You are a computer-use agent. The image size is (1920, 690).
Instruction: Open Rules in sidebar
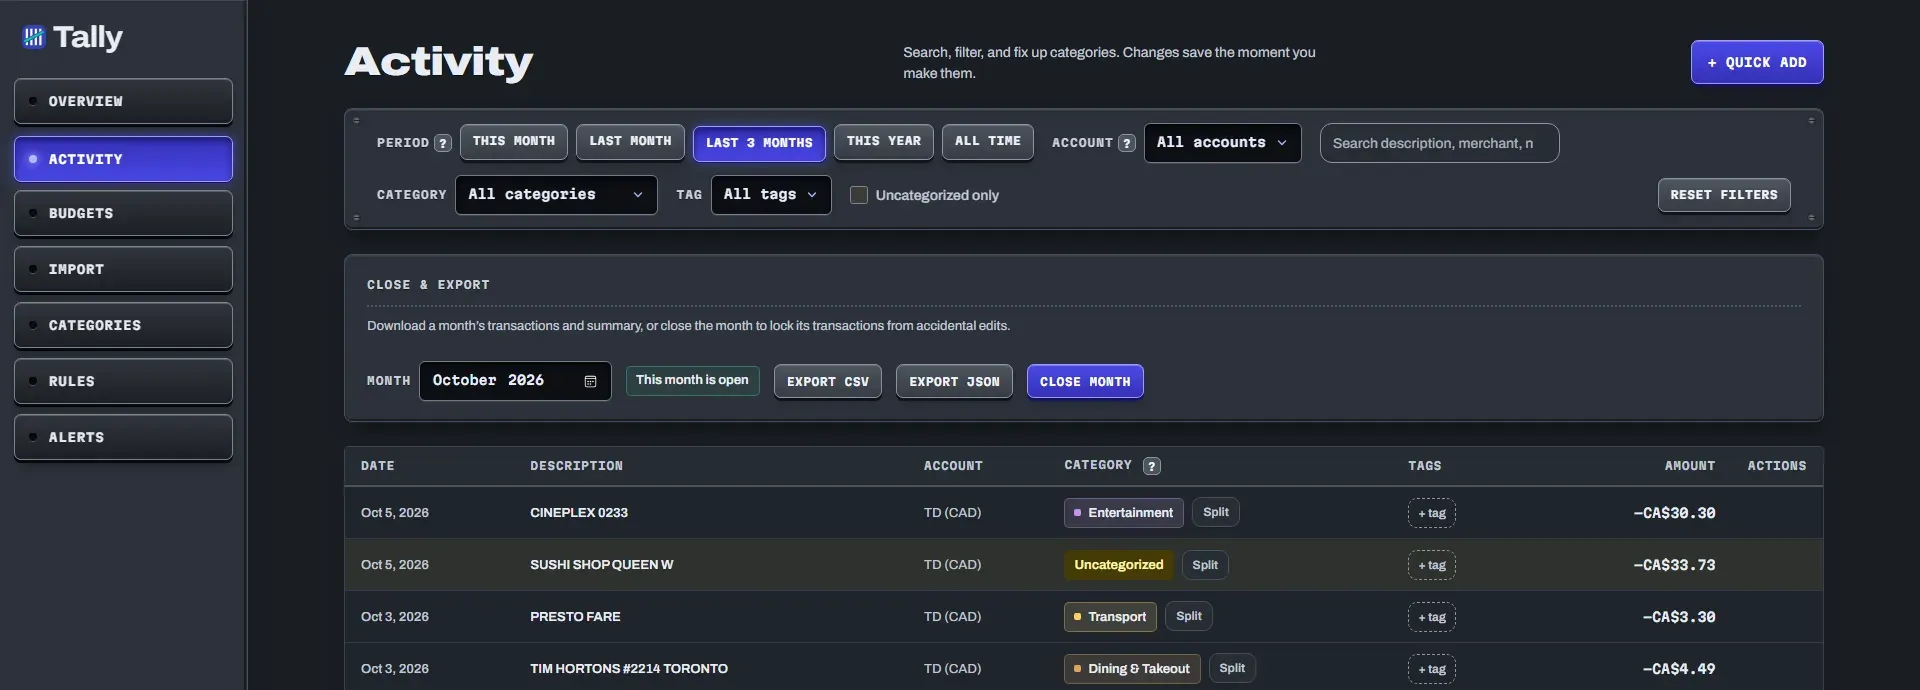click(123, 381)
